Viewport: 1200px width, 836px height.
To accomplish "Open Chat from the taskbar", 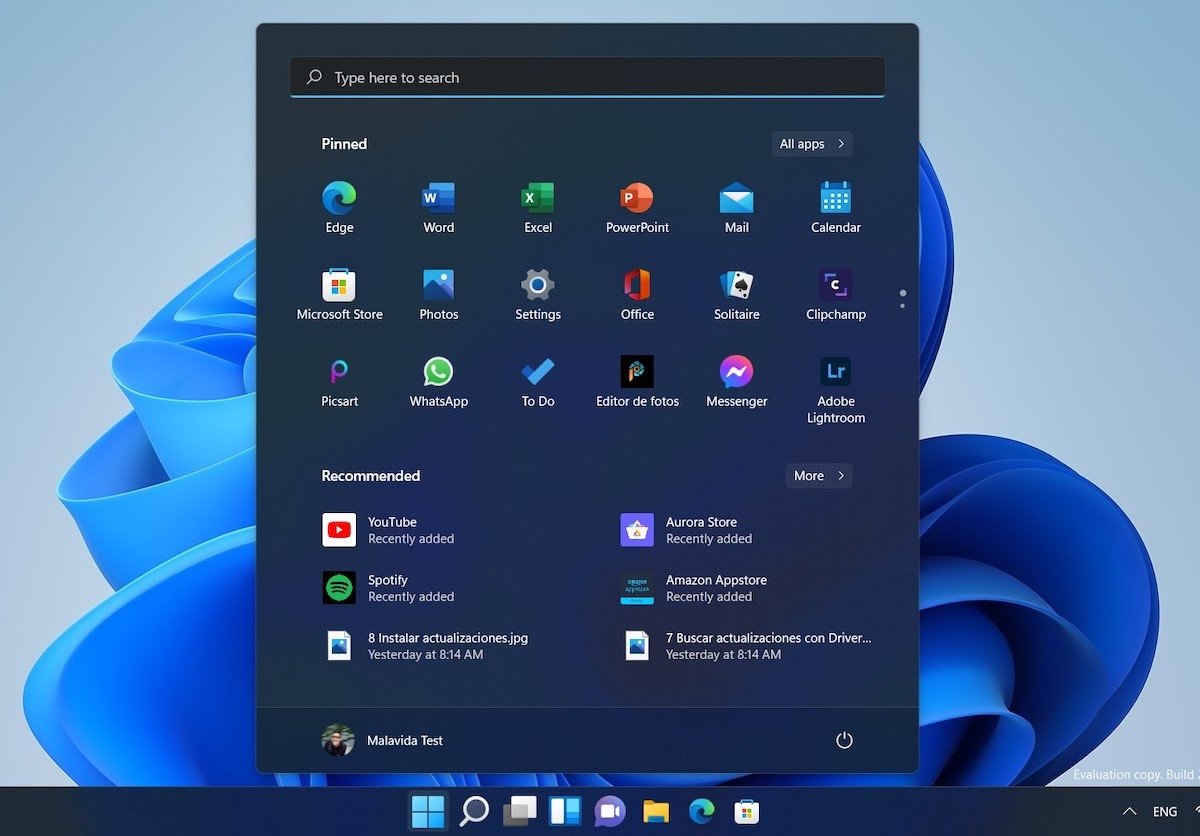I will click(x=610, y=811).
